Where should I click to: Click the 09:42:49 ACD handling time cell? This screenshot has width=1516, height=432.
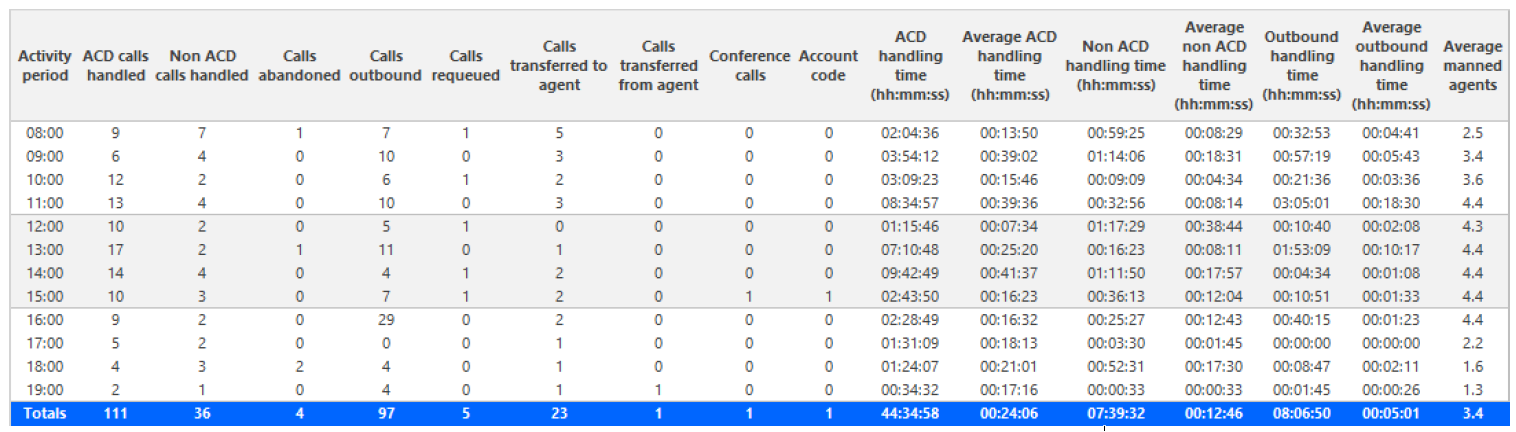(910, 273)
